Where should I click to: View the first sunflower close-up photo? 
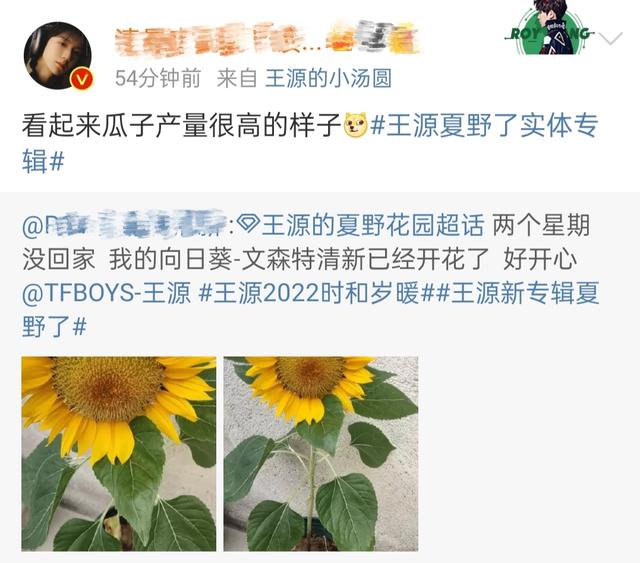[119, 454]
